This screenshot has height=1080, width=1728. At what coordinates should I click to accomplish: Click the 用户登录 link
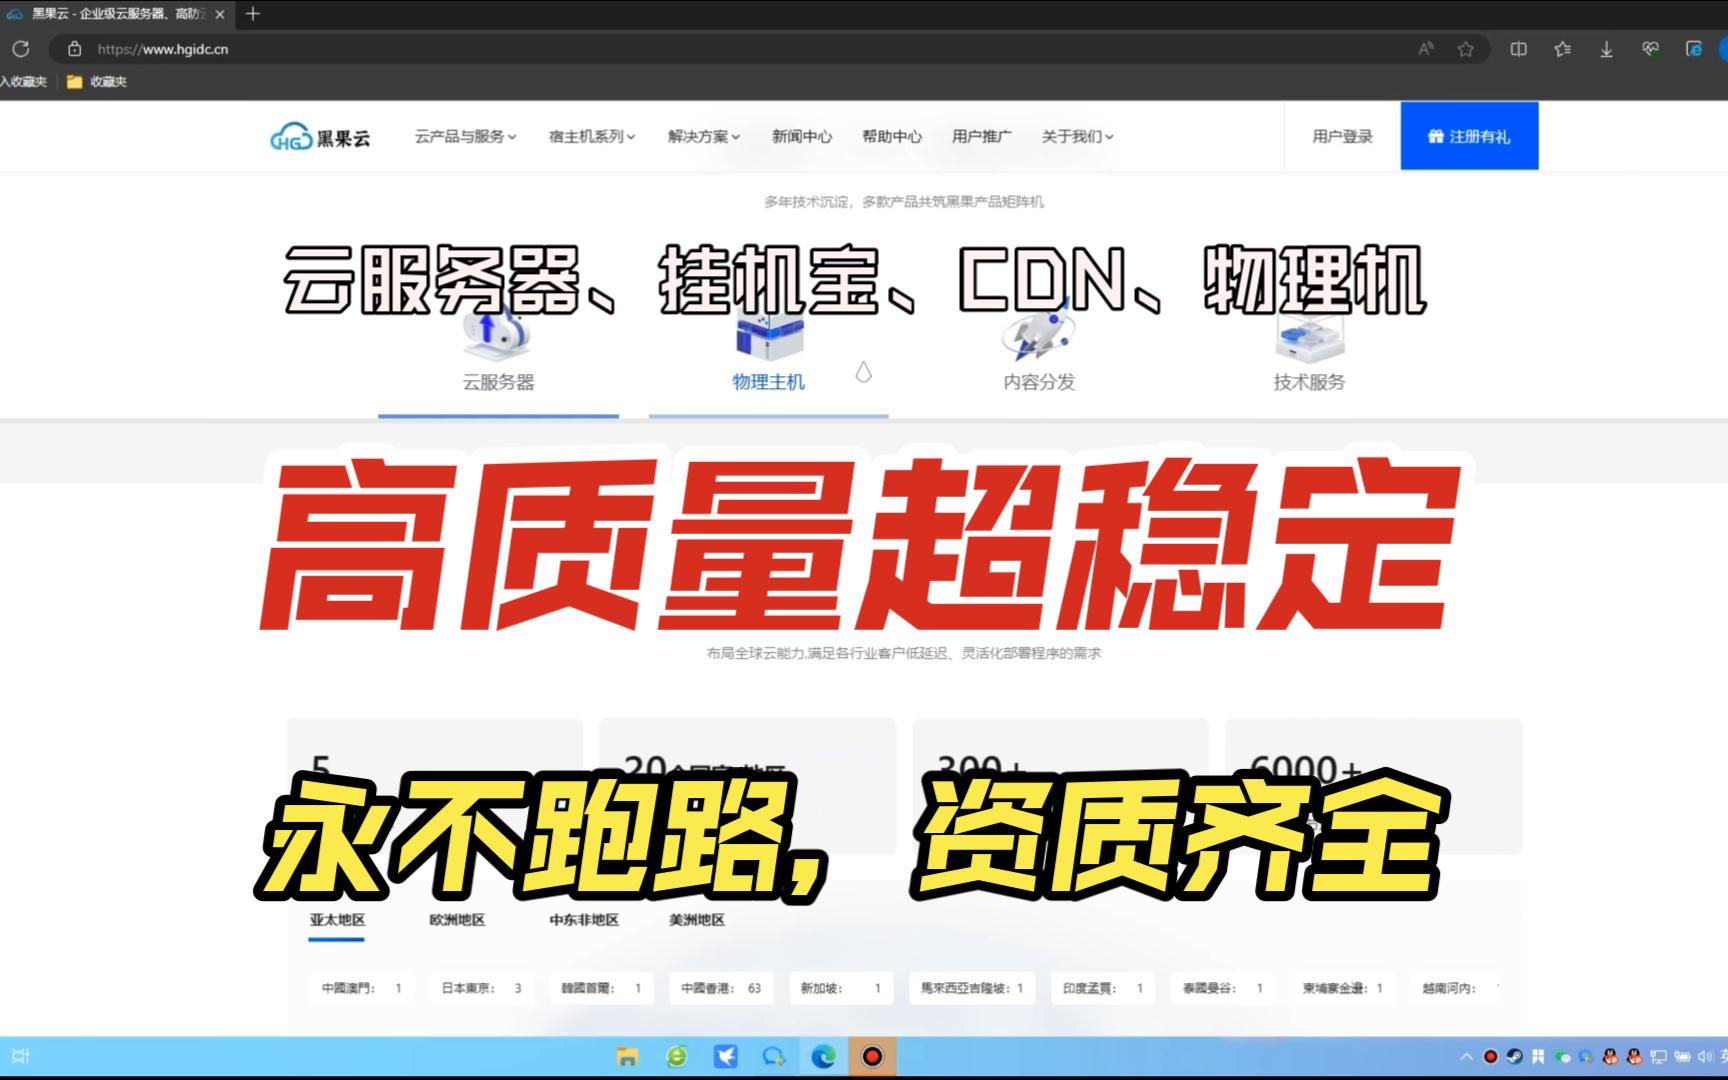pos(1342,137)
